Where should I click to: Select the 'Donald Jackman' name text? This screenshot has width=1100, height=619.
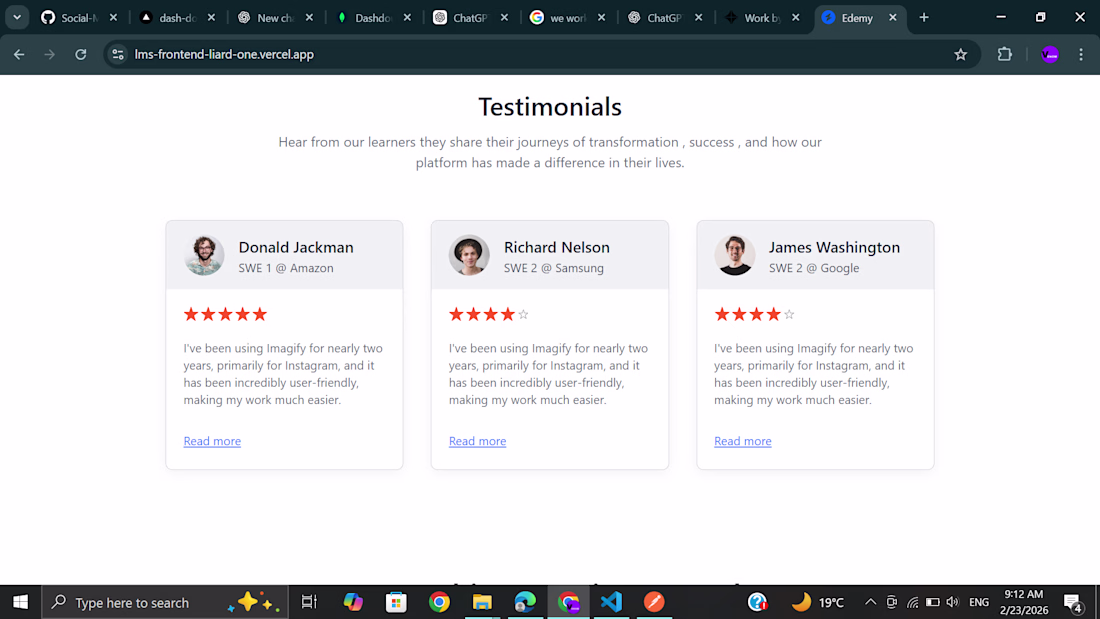[x=296, y=247]
